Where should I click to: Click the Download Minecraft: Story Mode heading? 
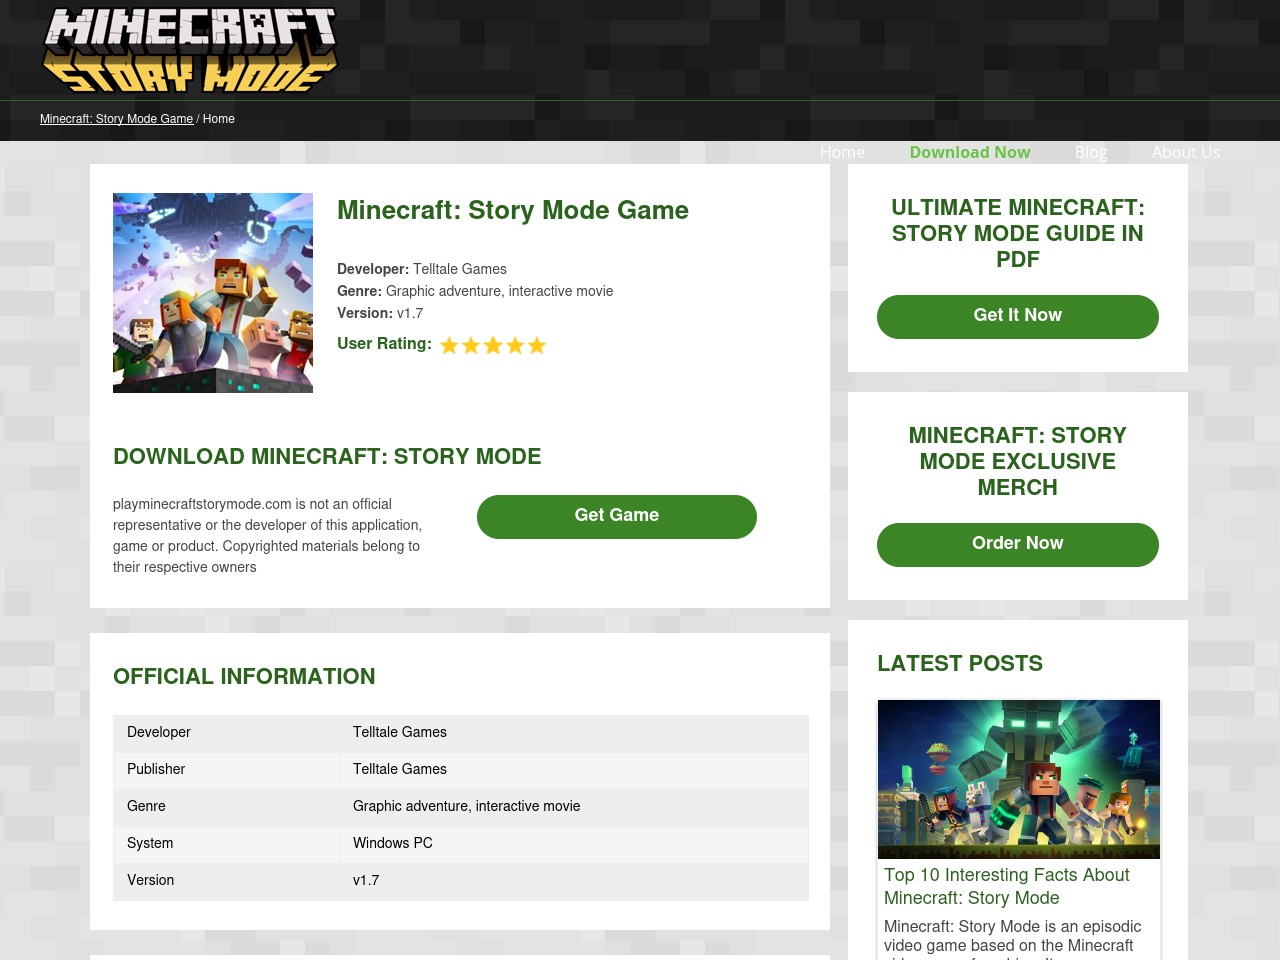tap(327, 456)
